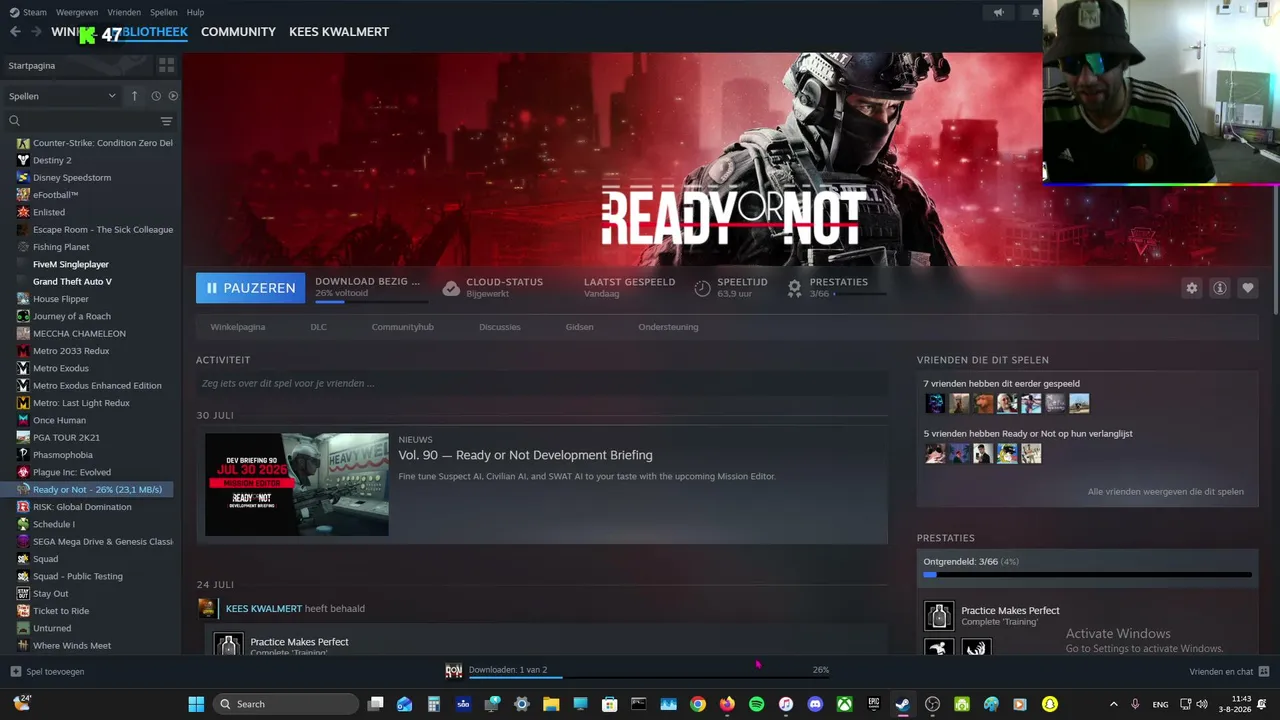Open the announcements megaphone icon
Screen dimensions: 1280x720
click(998, 13)
